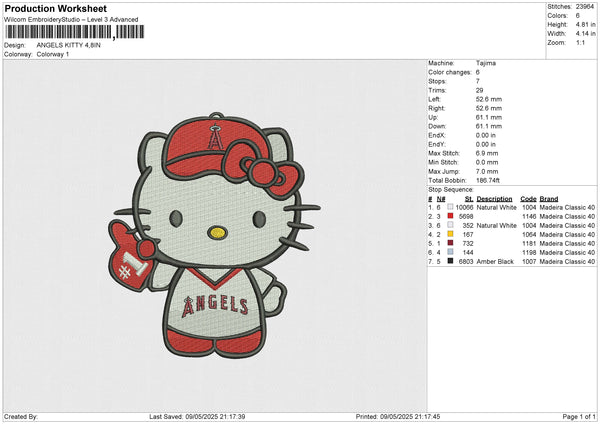
Task: Click the "Amber Black" description
Action: [495, 262]
